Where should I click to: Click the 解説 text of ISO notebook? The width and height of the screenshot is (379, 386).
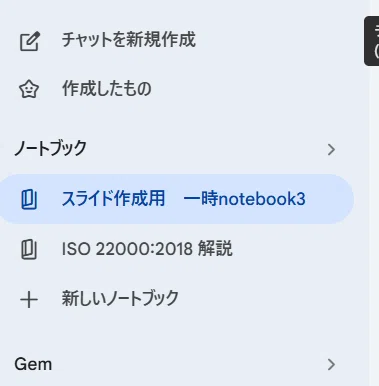(x=215, y=249)
